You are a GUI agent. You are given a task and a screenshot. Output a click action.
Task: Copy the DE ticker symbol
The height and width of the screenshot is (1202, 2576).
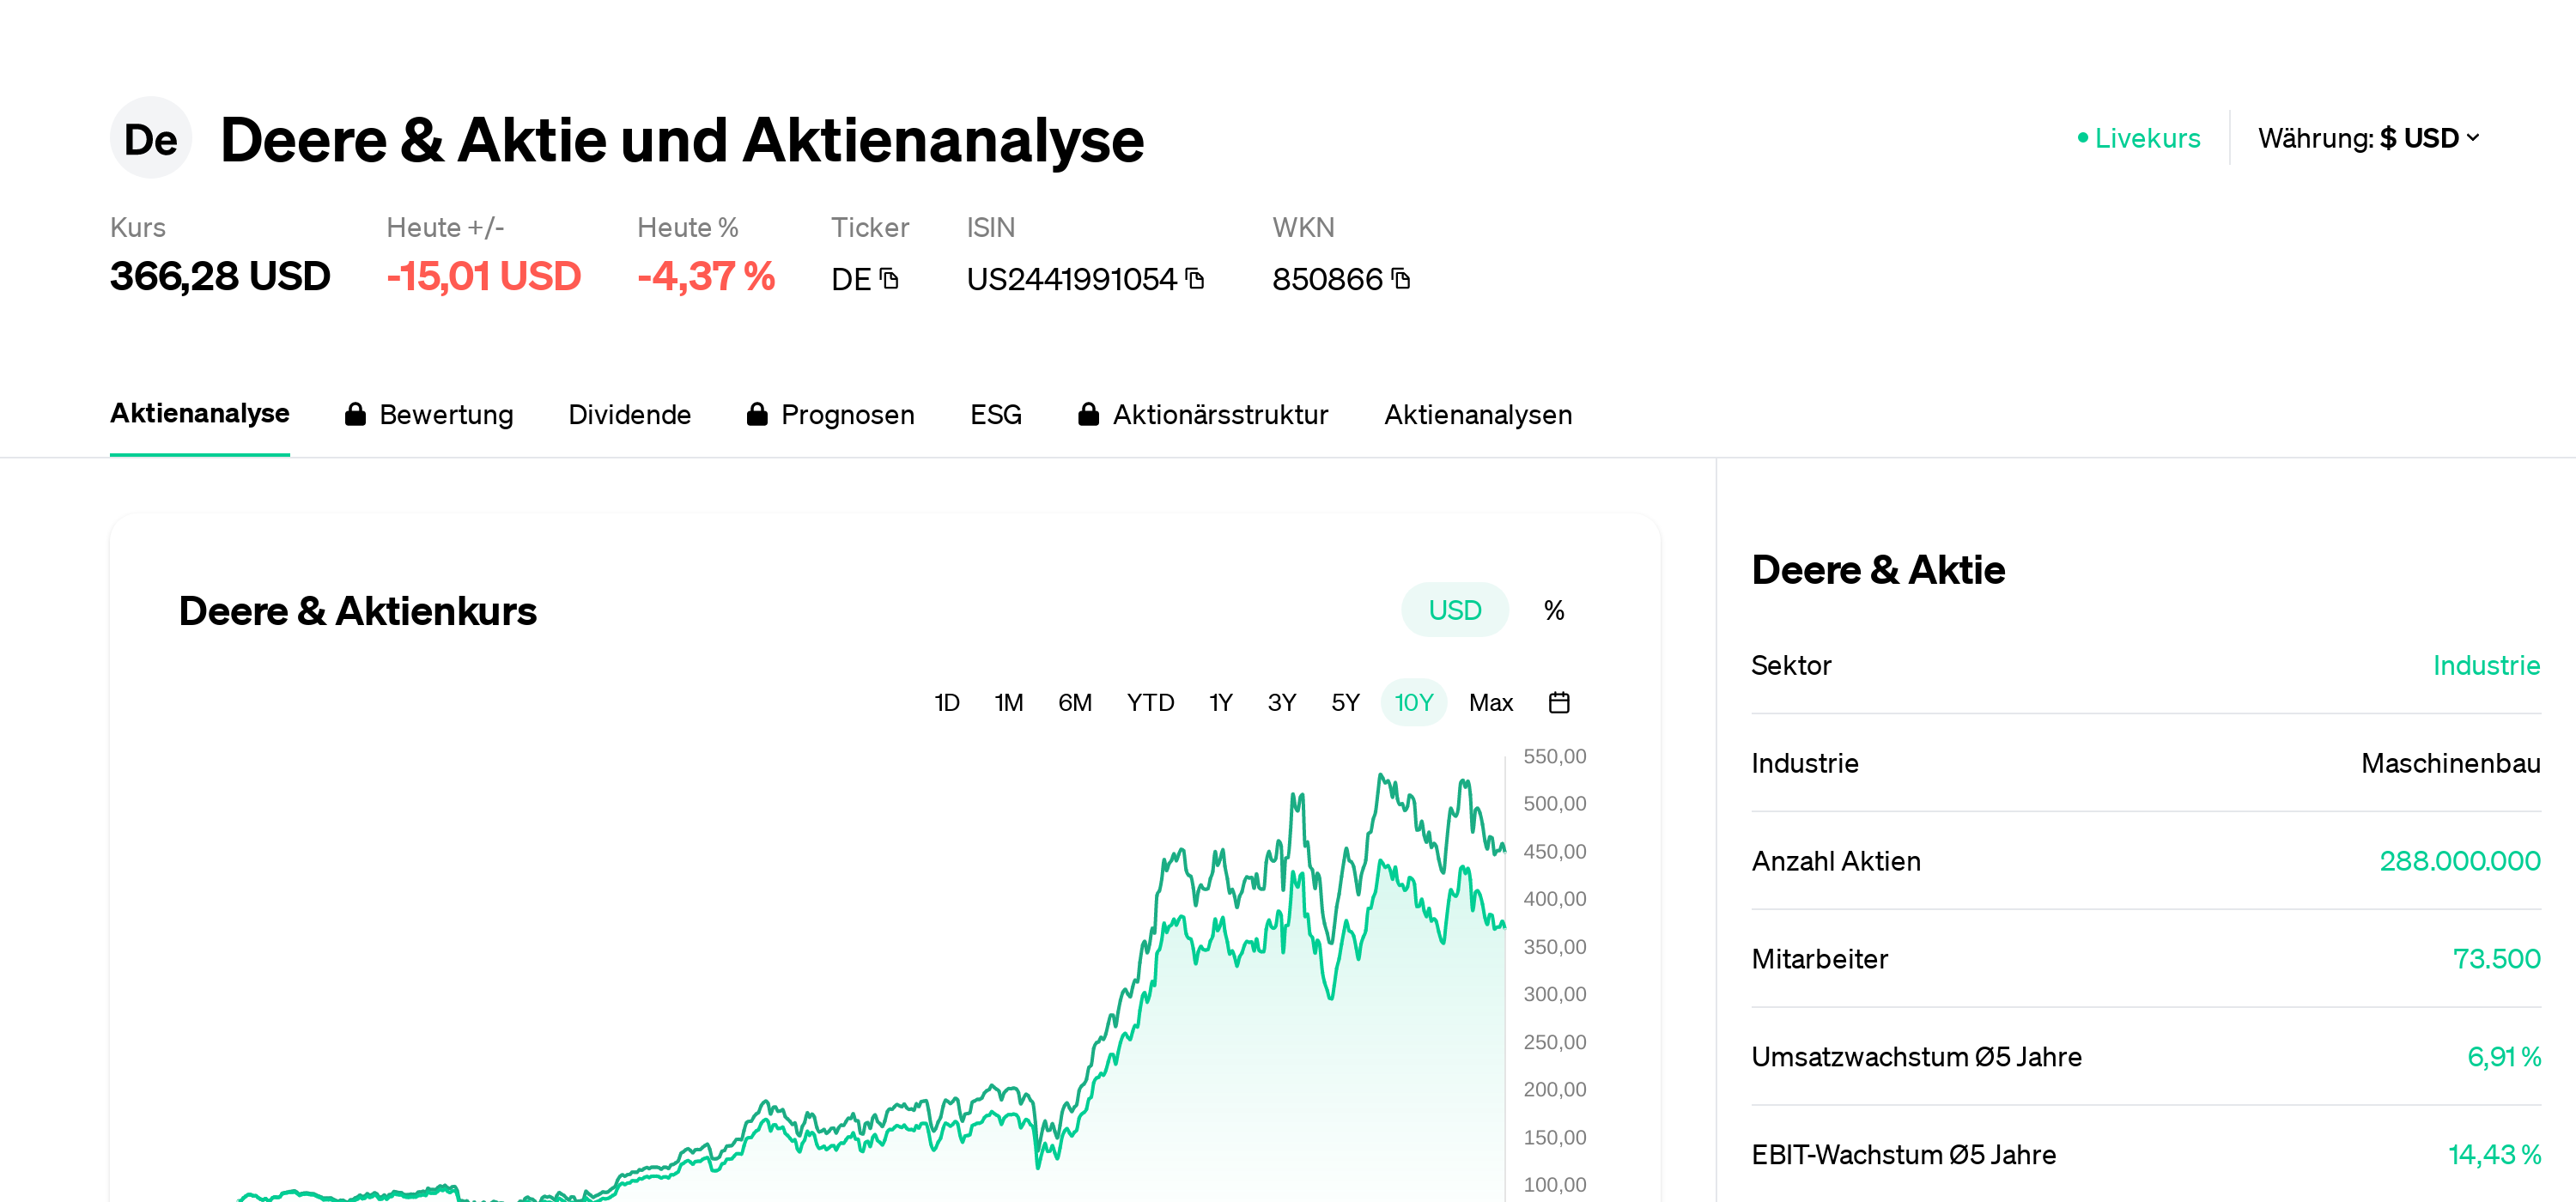[889, 279]
